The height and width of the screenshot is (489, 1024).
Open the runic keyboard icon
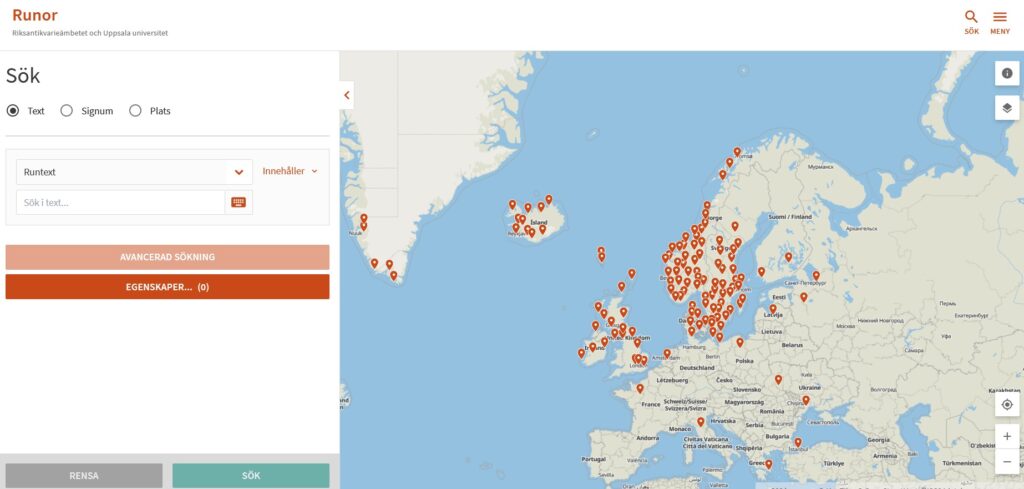239,203
